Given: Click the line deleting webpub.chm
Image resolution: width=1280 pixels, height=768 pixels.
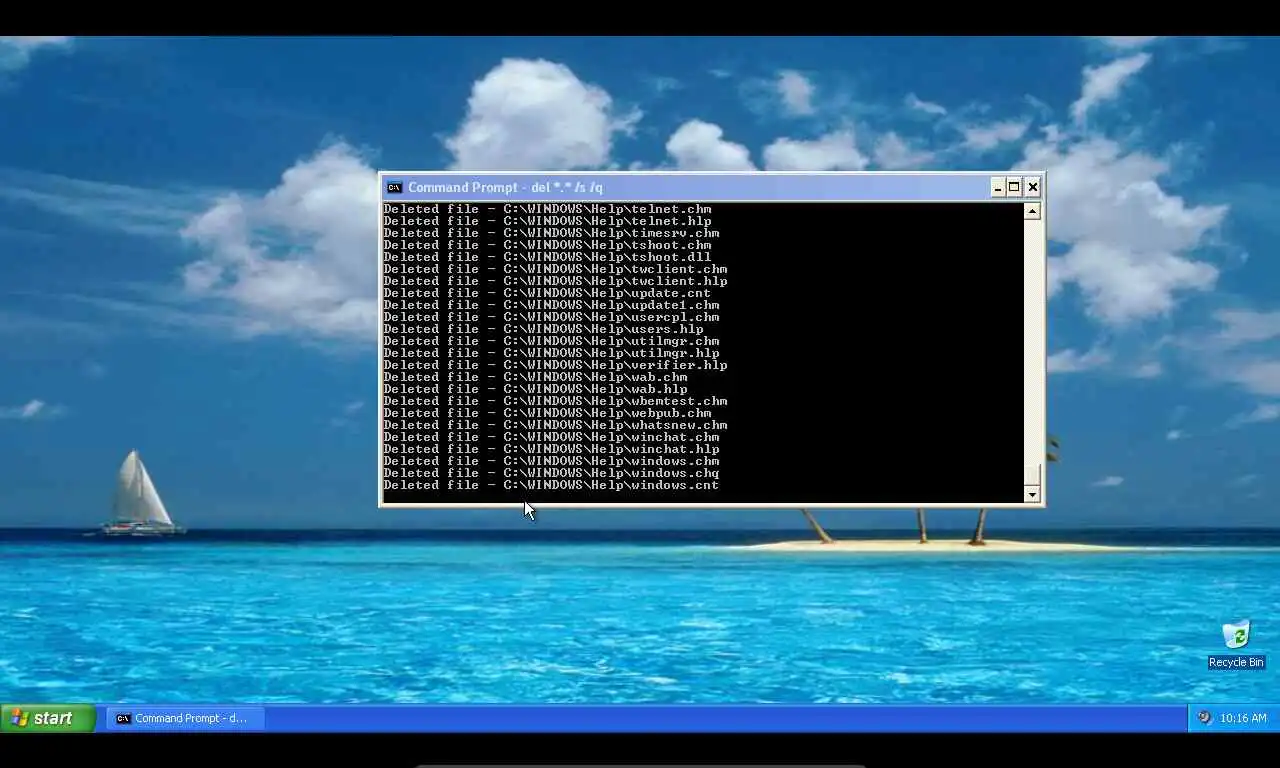Looking at the screenshot, I should (547, 413).
